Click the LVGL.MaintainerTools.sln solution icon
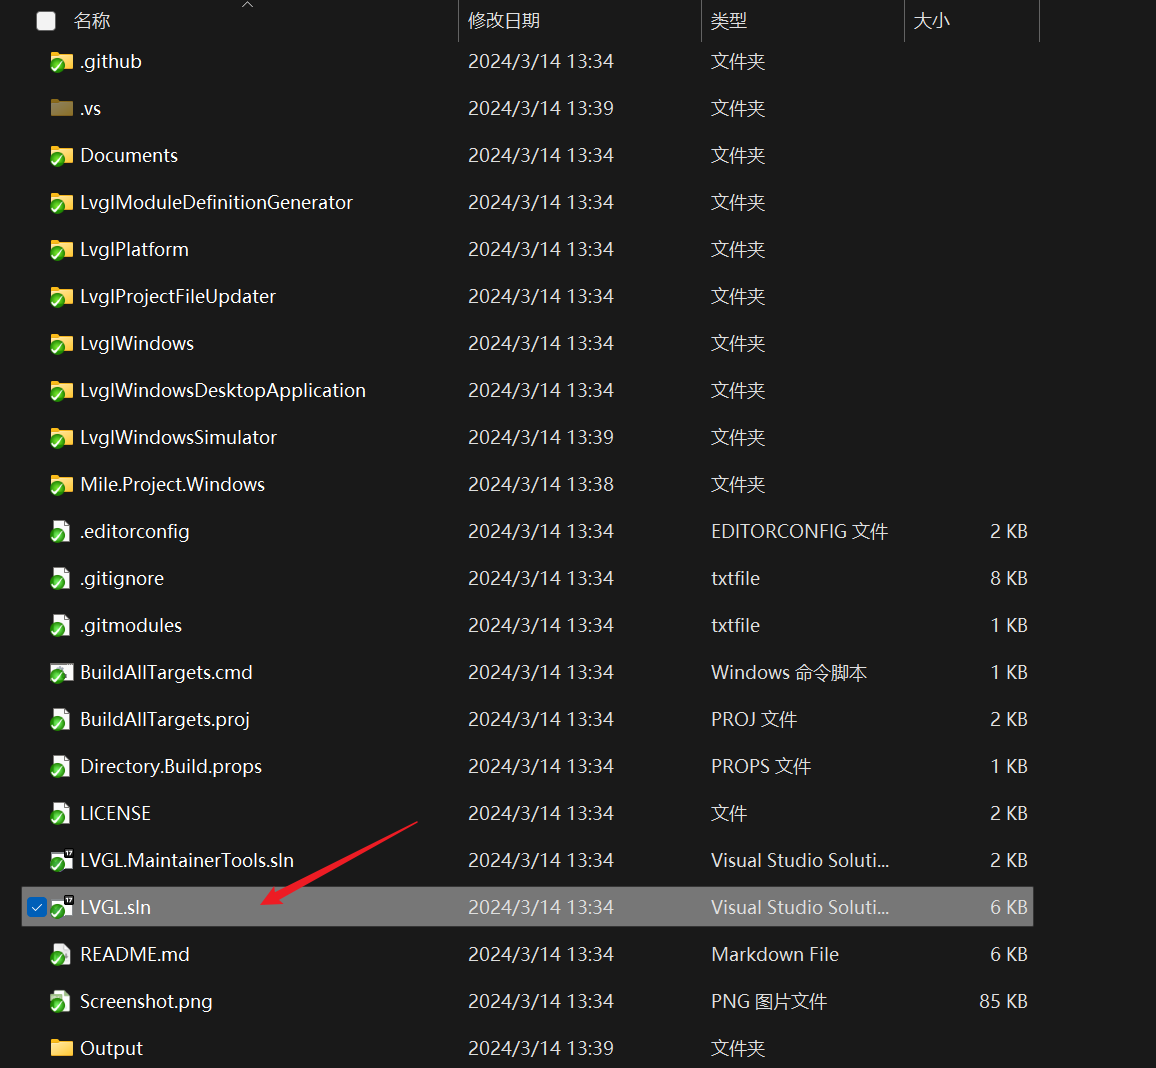 pyautogui.click(x=61, y=860)
